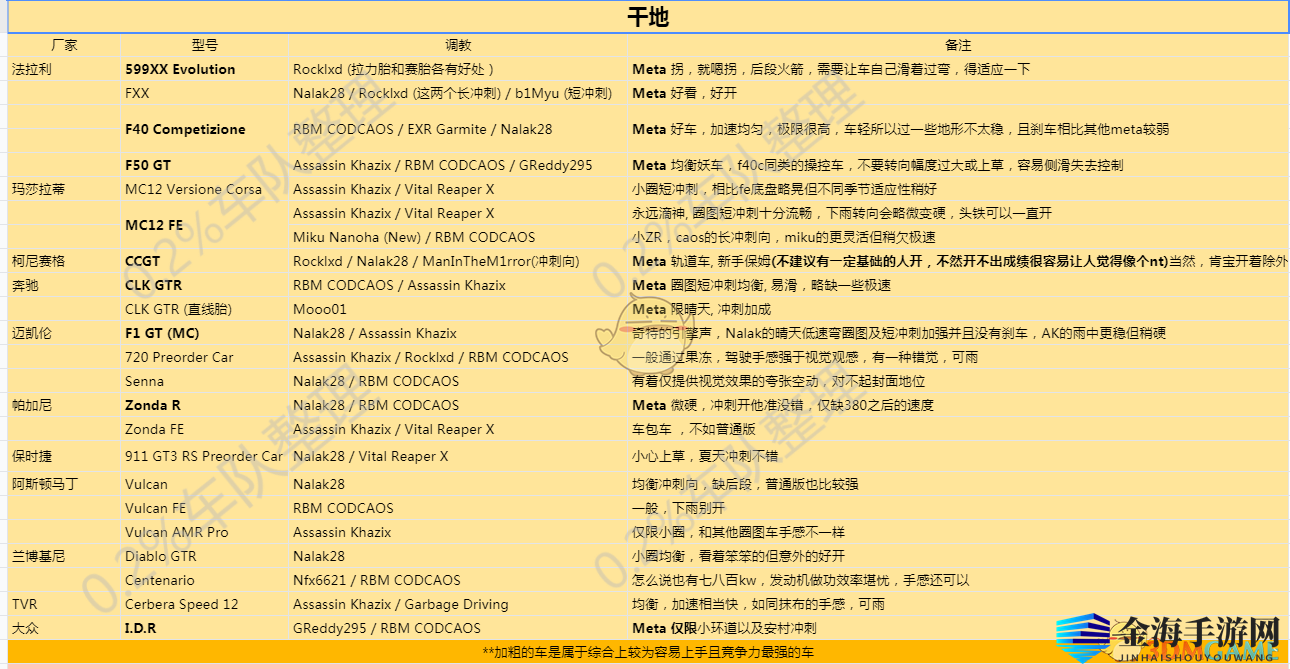Select the F50 GT cell
Image resolution: width=1290 pixels, height=669 pixels.
click(205, 165)
